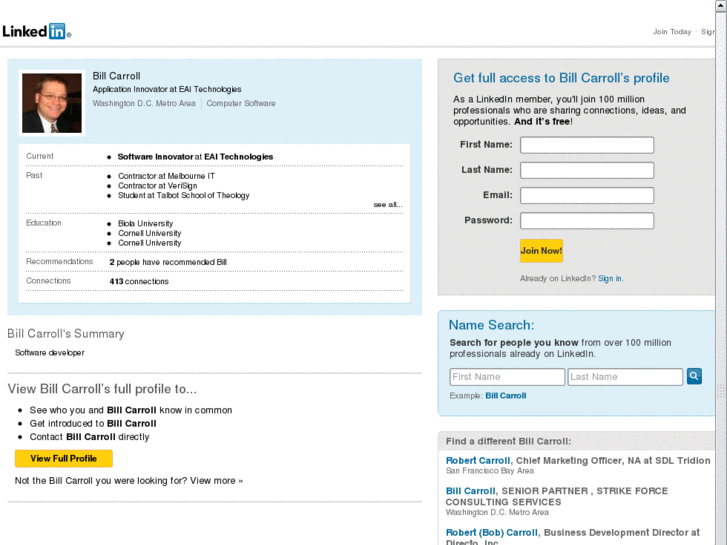Open Bill Carroll's profile photo
The image size is (727, 545).
pyautogui.click(x=52, y=102)
